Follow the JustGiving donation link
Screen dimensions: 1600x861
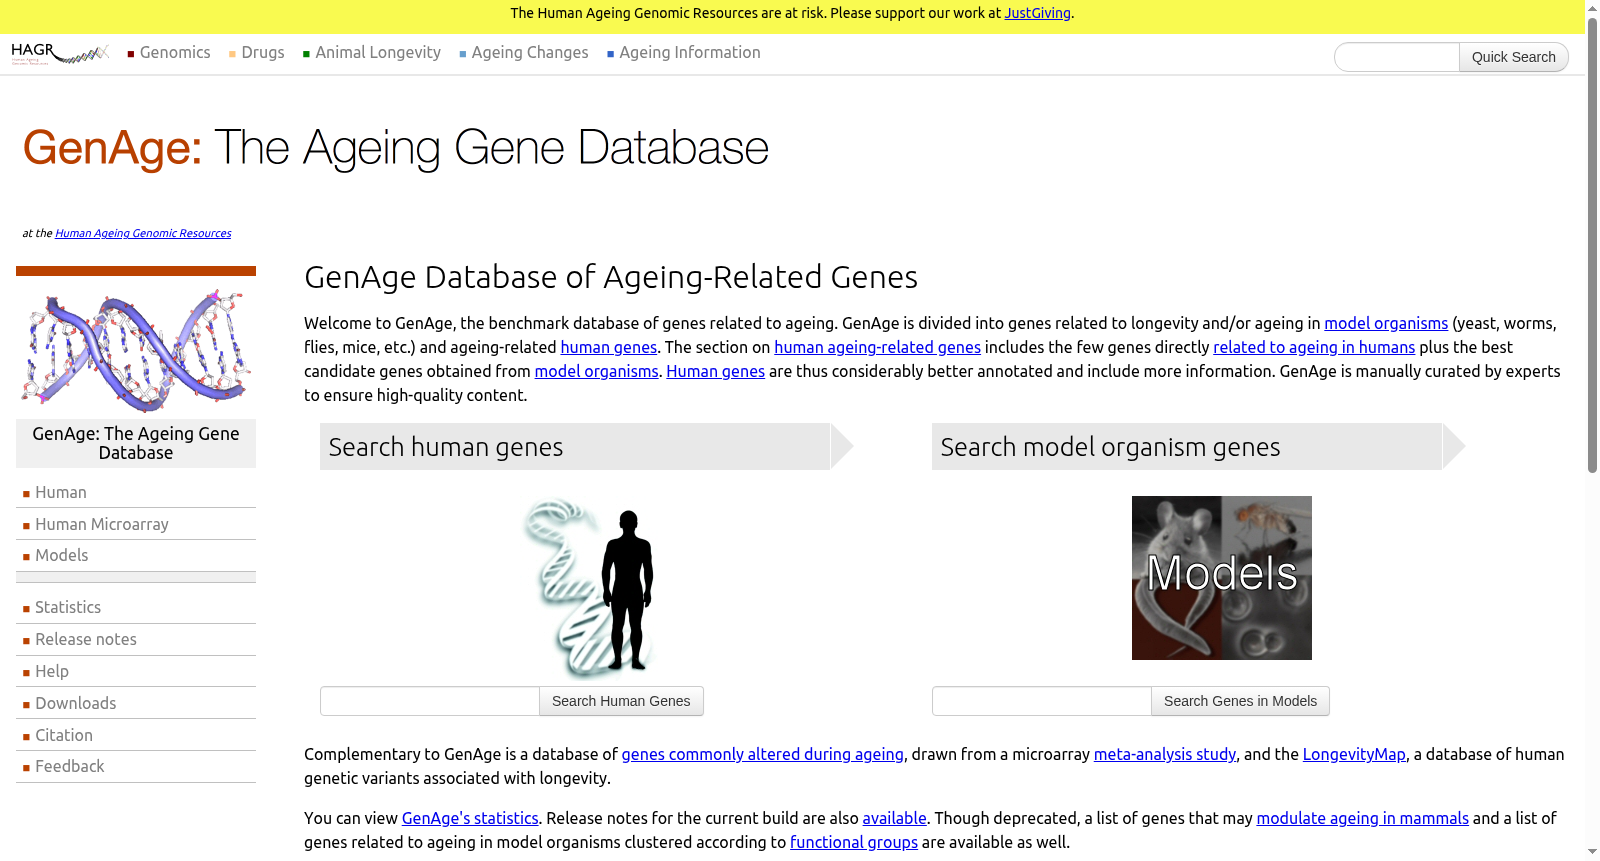pos(1037,13)
